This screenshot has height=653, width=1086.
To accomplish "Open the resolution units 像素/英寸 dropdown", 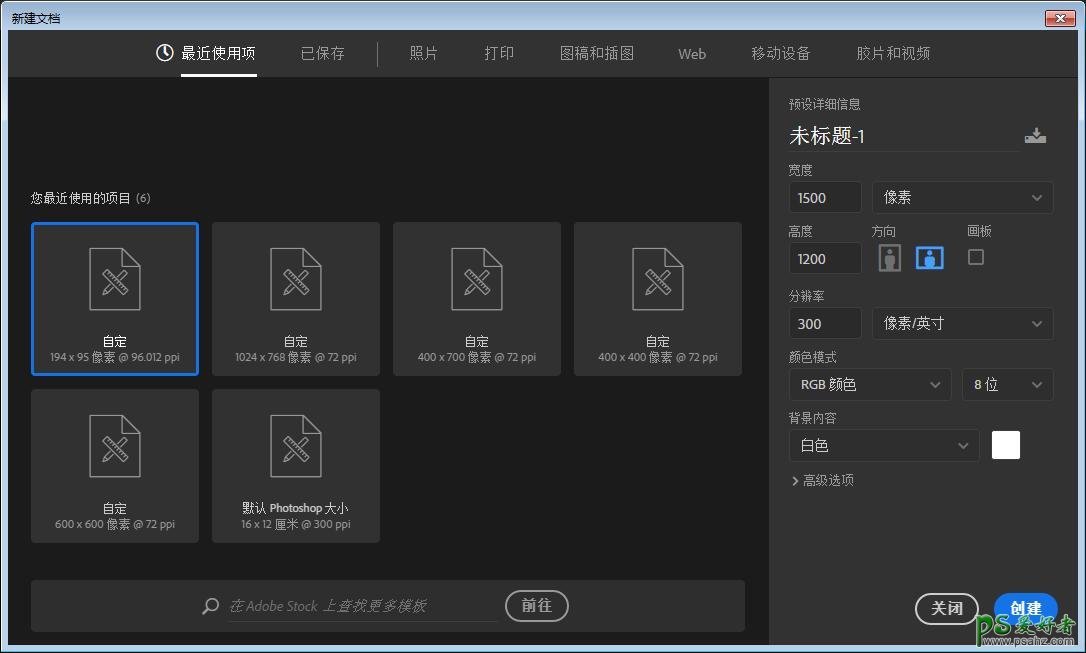I will click(x=962, y=323).
